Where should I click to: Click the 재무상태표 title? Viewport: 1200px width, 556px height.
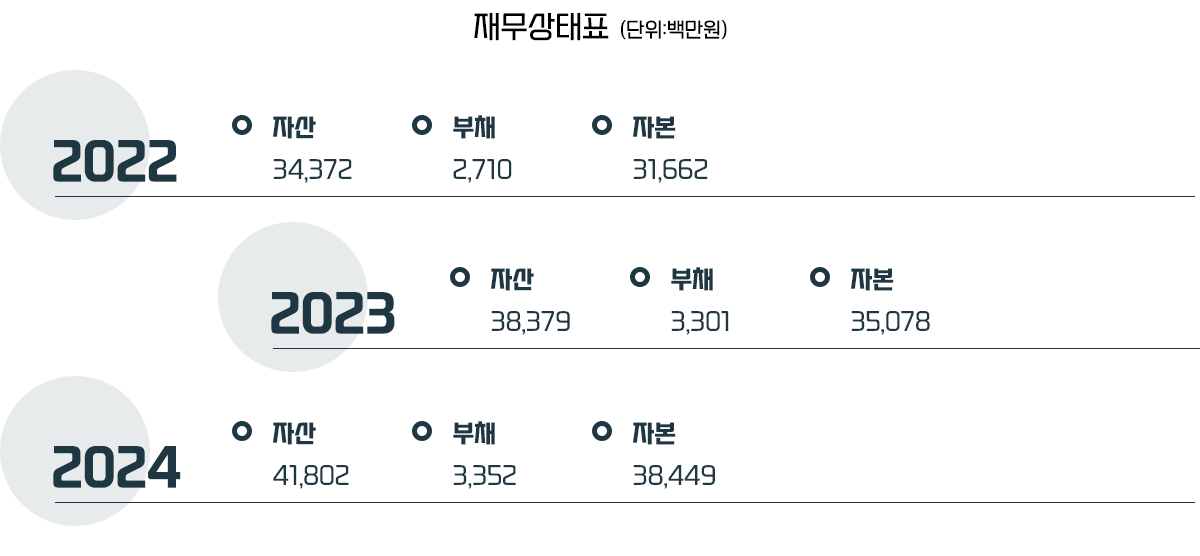point(540,27)
